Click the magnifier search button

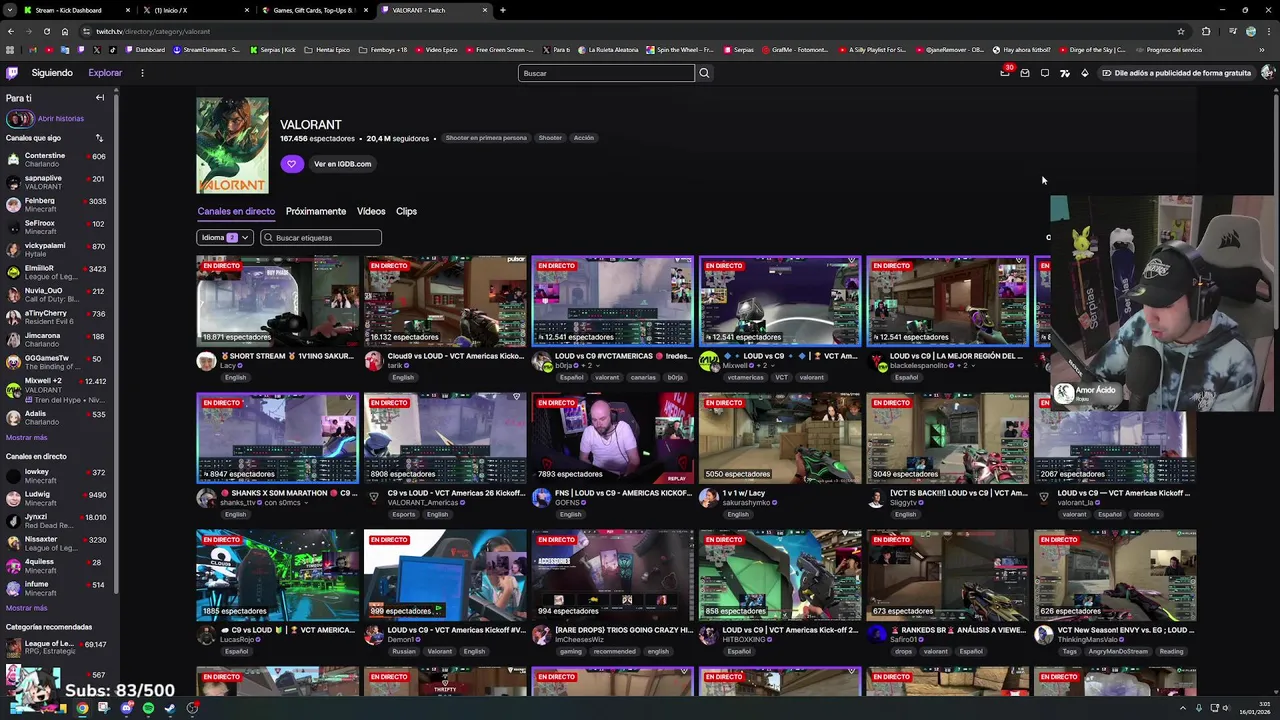pyautogui.click(x=704, y=73)
